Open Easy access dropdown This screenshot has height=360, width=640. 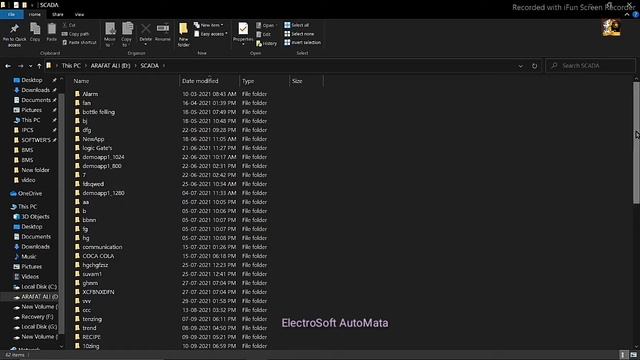click(x=211, y=34)
